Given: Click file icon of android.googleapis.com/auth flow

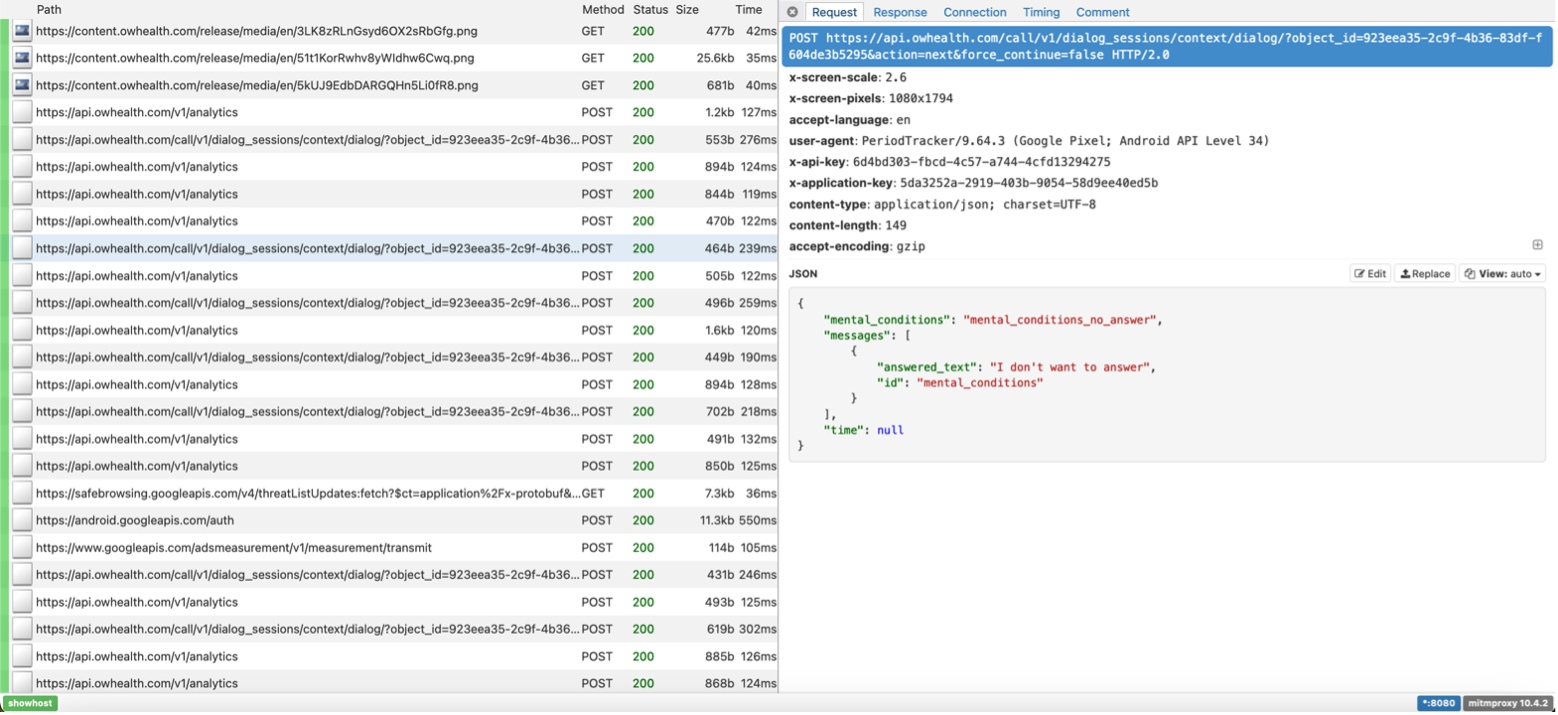Looking at the screenshot, I should click(x=22, y=521).
